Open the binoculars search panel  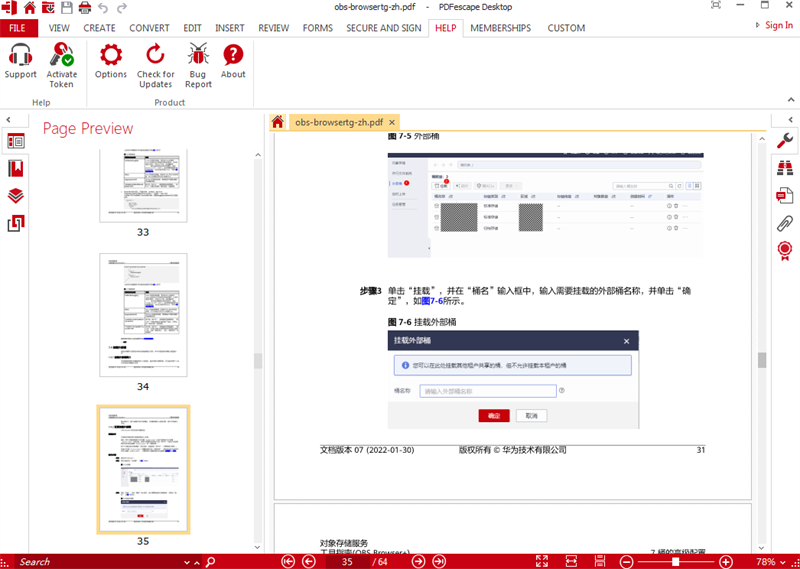point(785,168)
